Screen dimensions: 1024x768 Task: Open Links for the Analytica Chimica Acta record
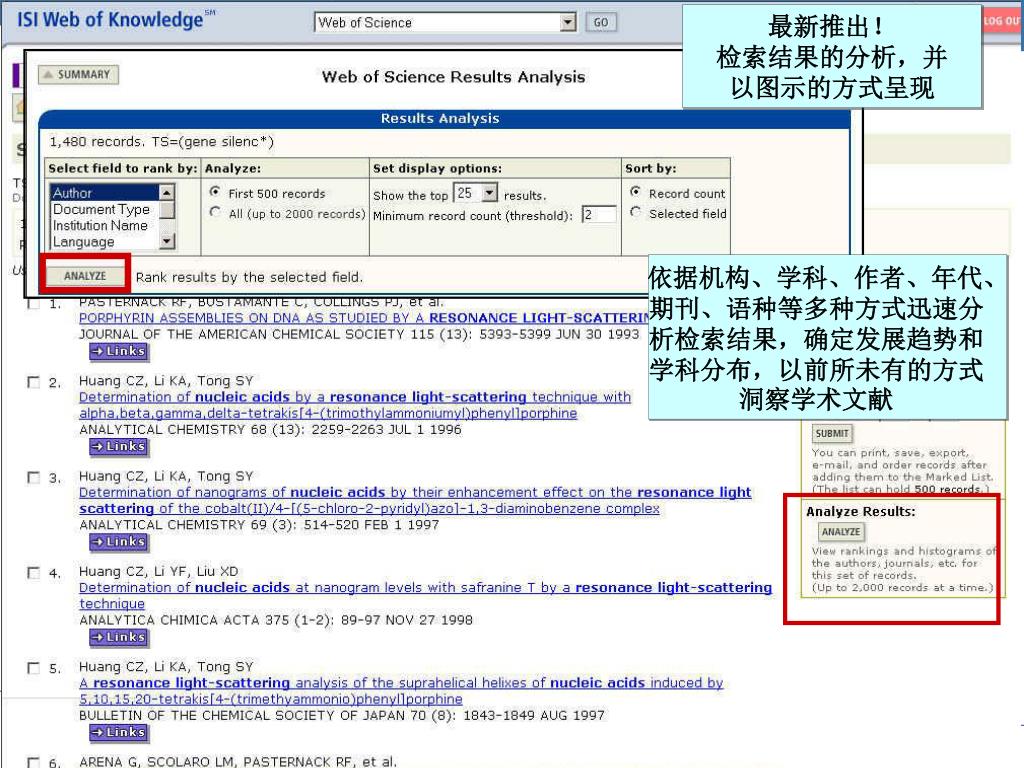click(118, 637)
